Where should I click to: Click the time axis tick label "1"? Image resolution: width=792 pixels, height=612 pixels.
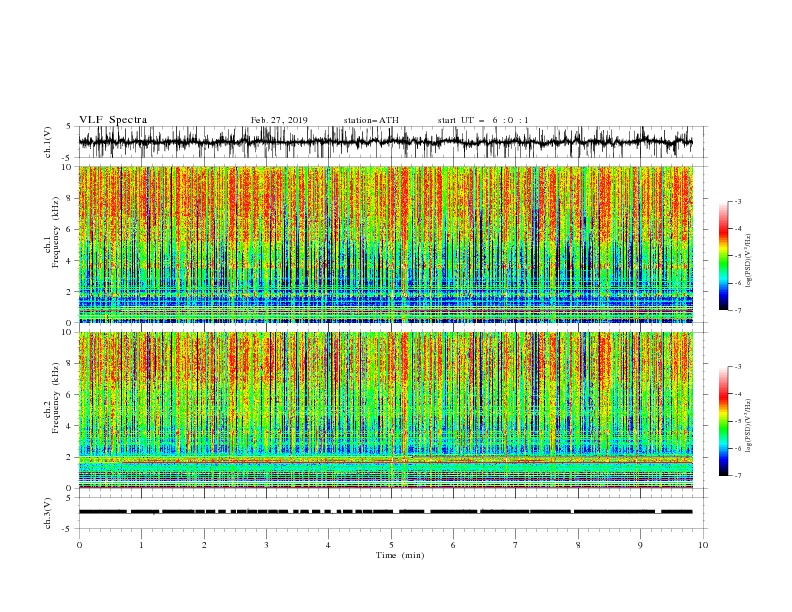(x=141, y=545)
